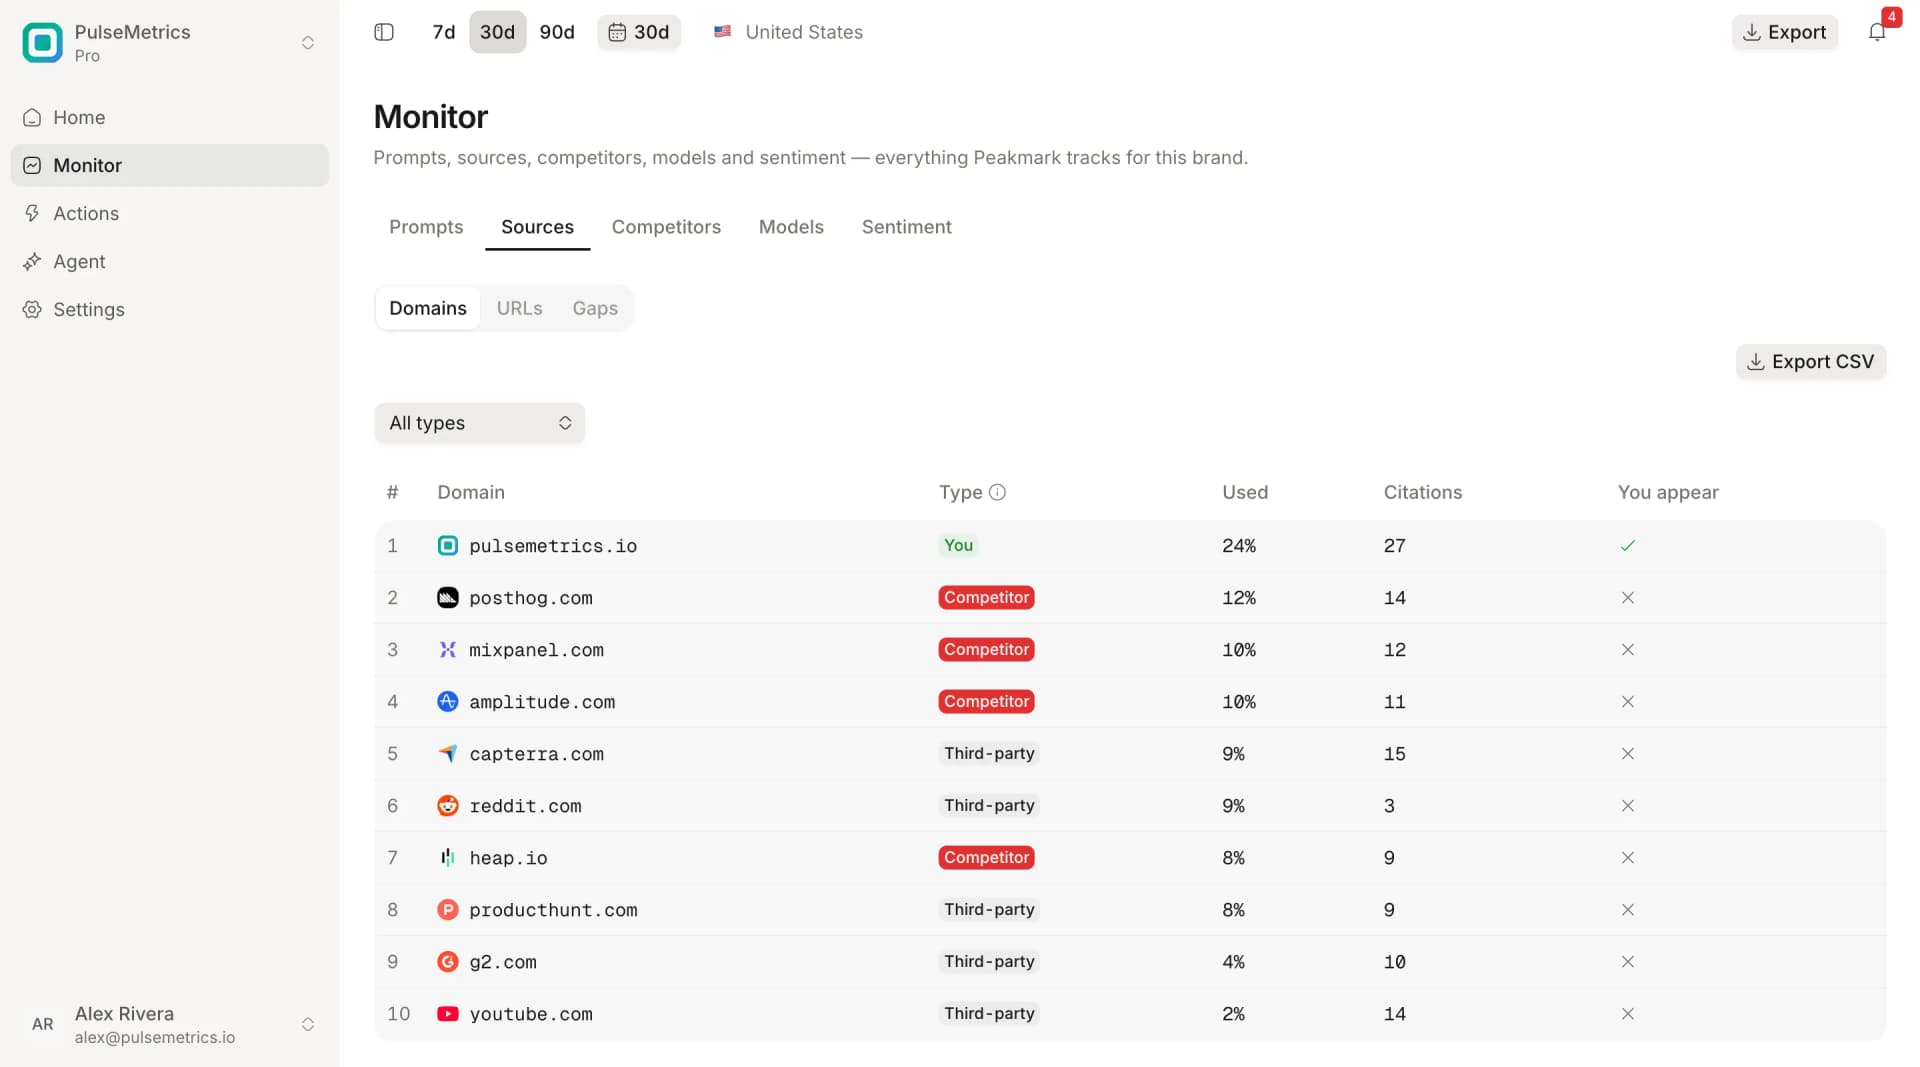Click the capterra.com favicon
This screenshot has width=1920, height=1067.
(x=448, y=754)
